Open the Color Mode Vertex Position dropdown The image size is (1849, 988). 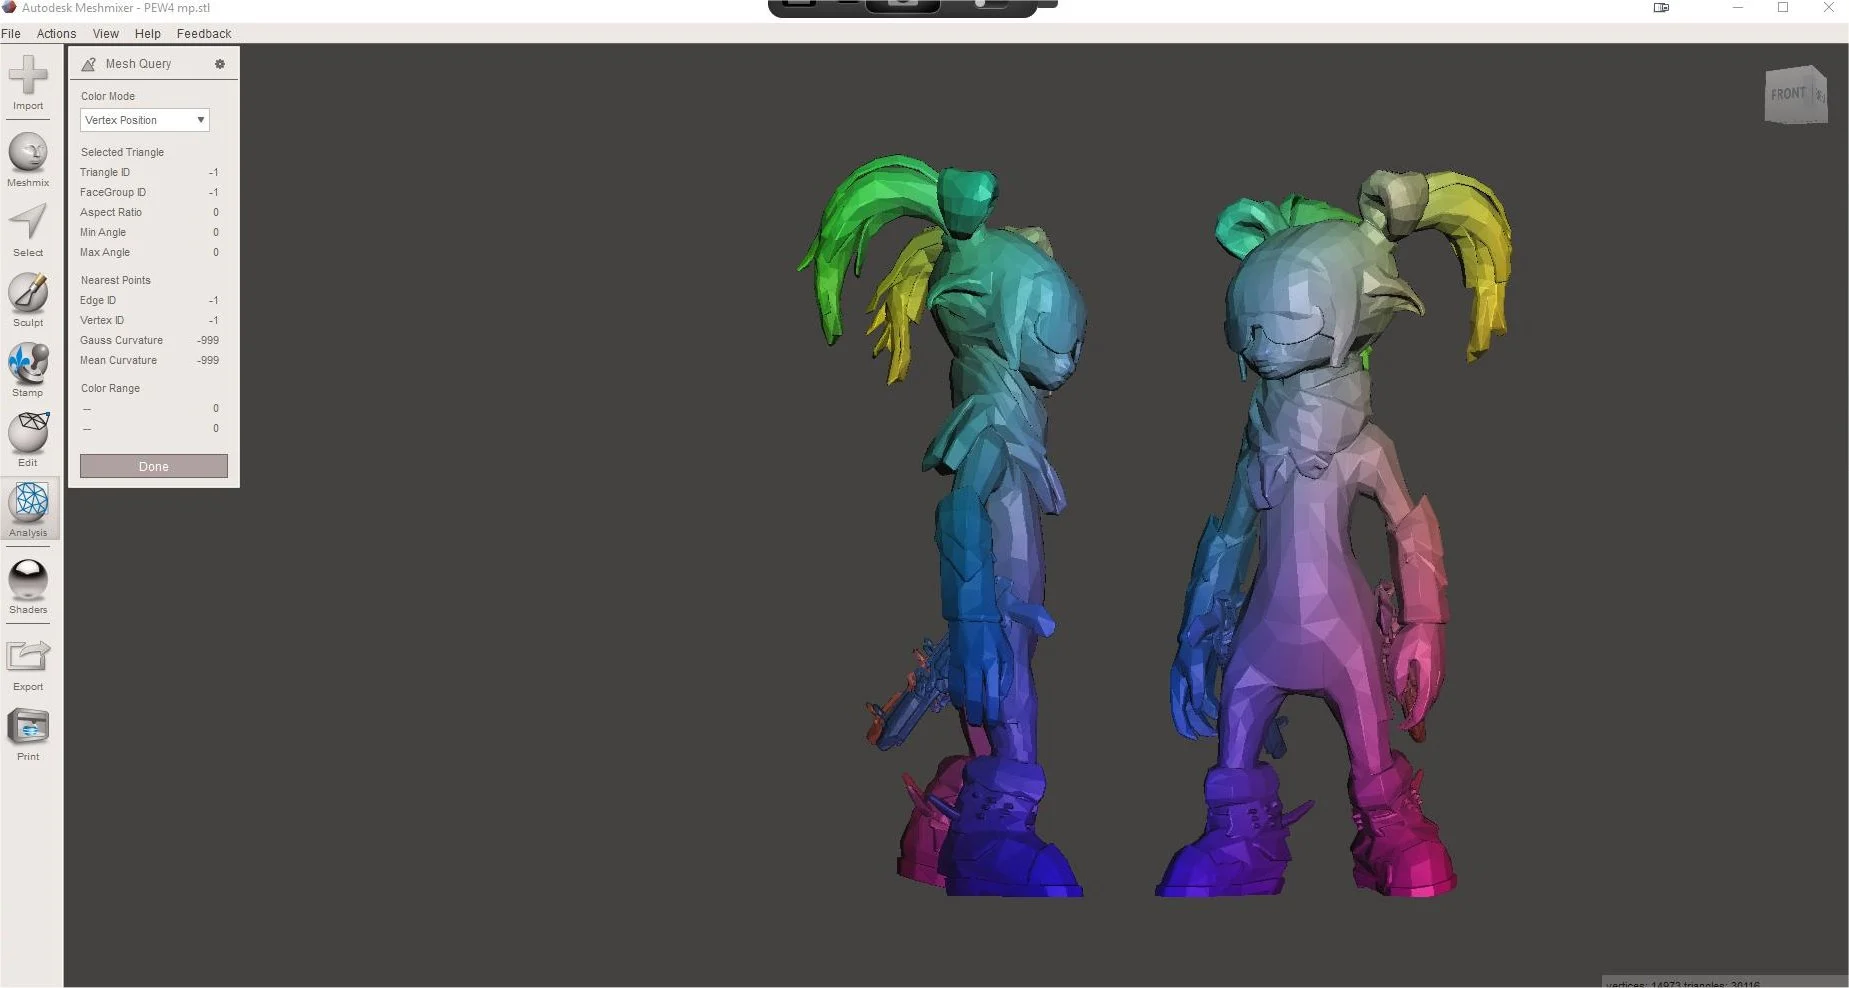tap(145, 120)
